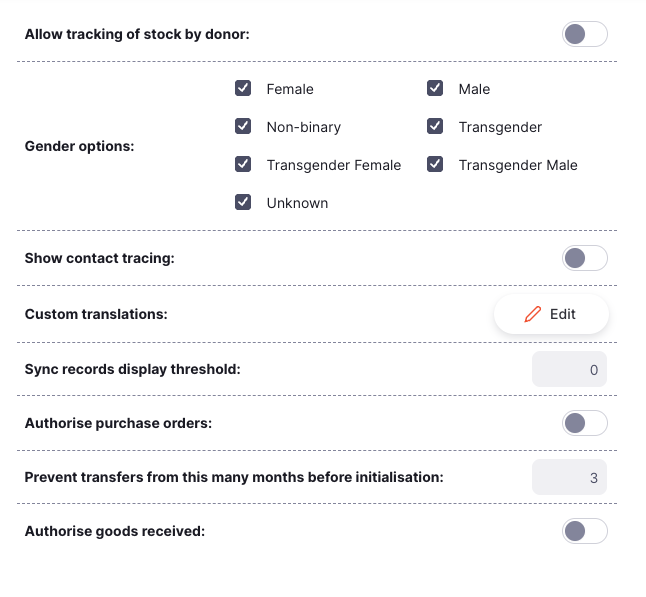Click the Female label text
Screen dimensions: 646x597
(x=290, y=89)
